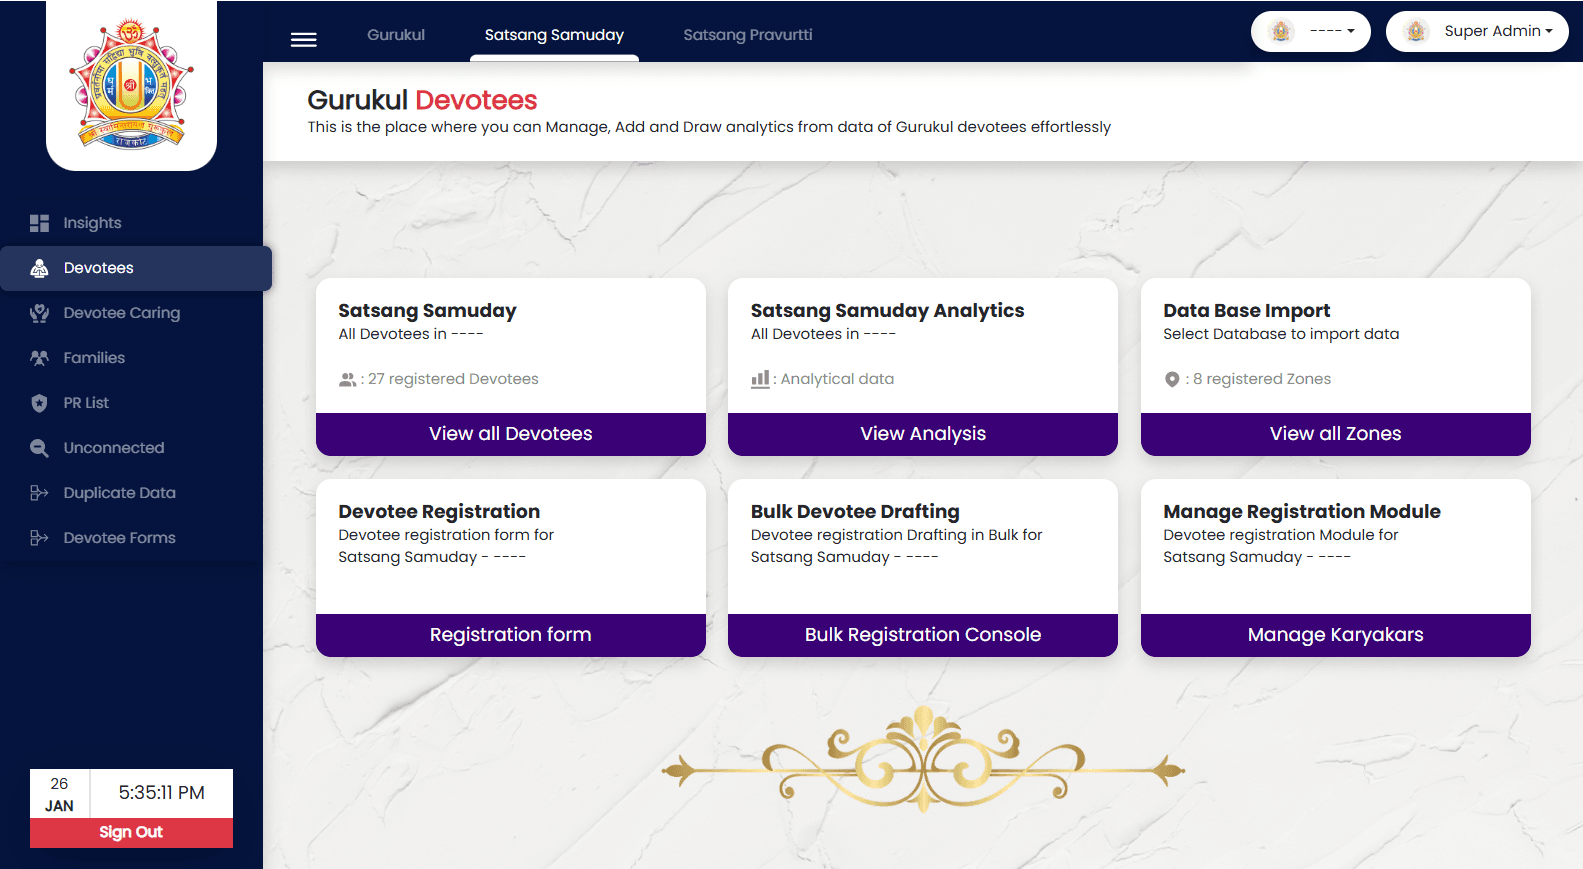Click the hamburger menu icon
1583x869 pixels.
click(303, 39)
